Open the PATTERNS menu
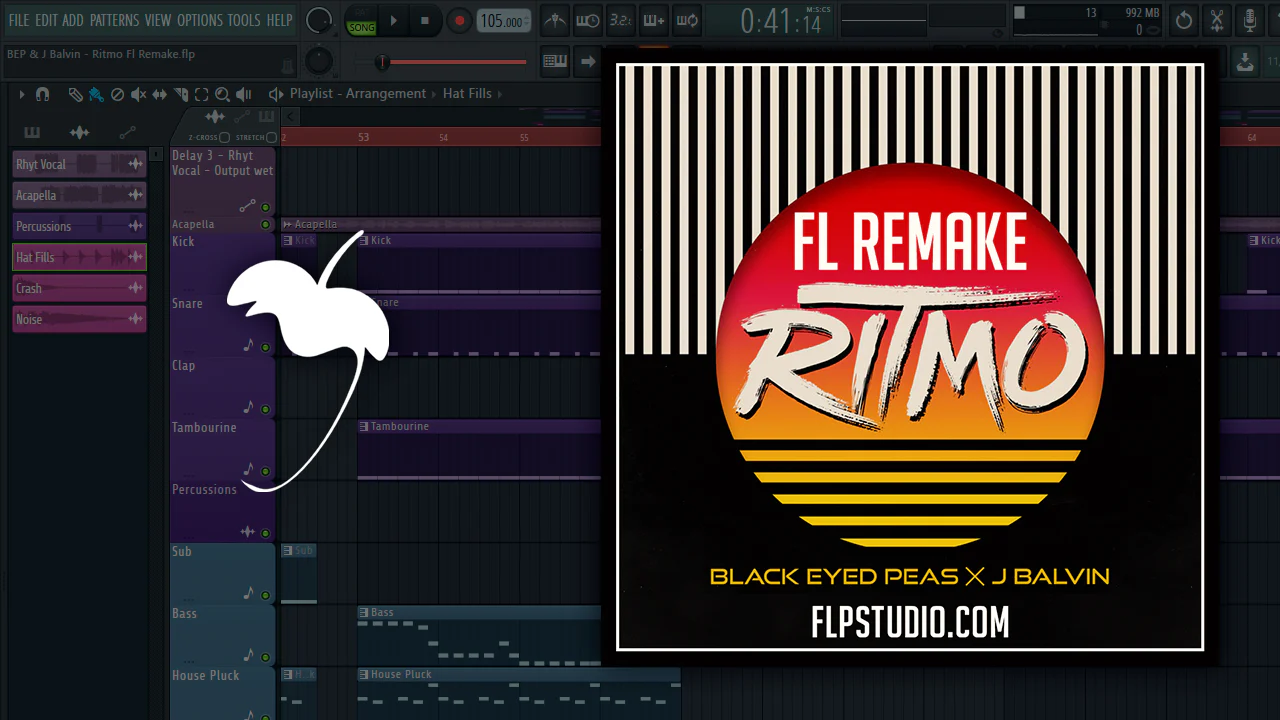The height and width of the screenshot is (720, 1280). (x=114, y=20)
